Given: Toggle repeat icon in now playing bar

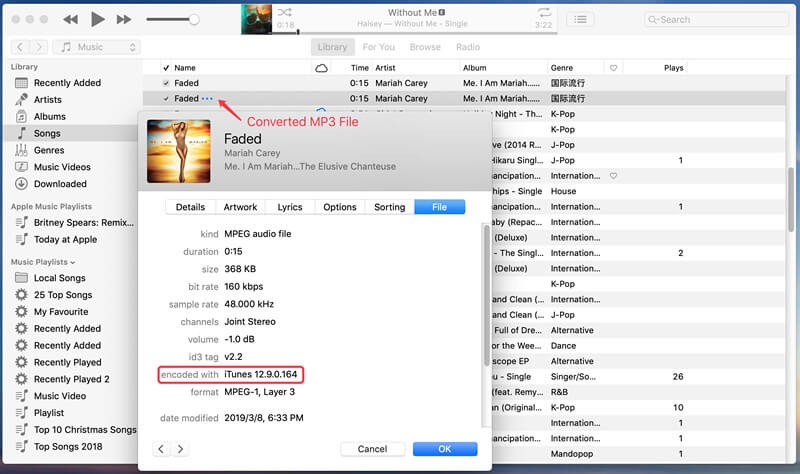Looking at the screenshot, I should coord(544,12).
